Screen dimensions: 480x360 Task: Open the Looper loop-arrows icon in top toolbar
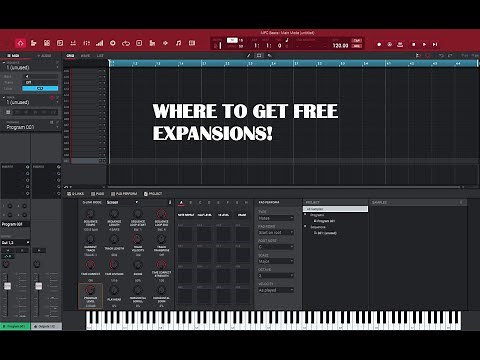(x=126, y=43)
